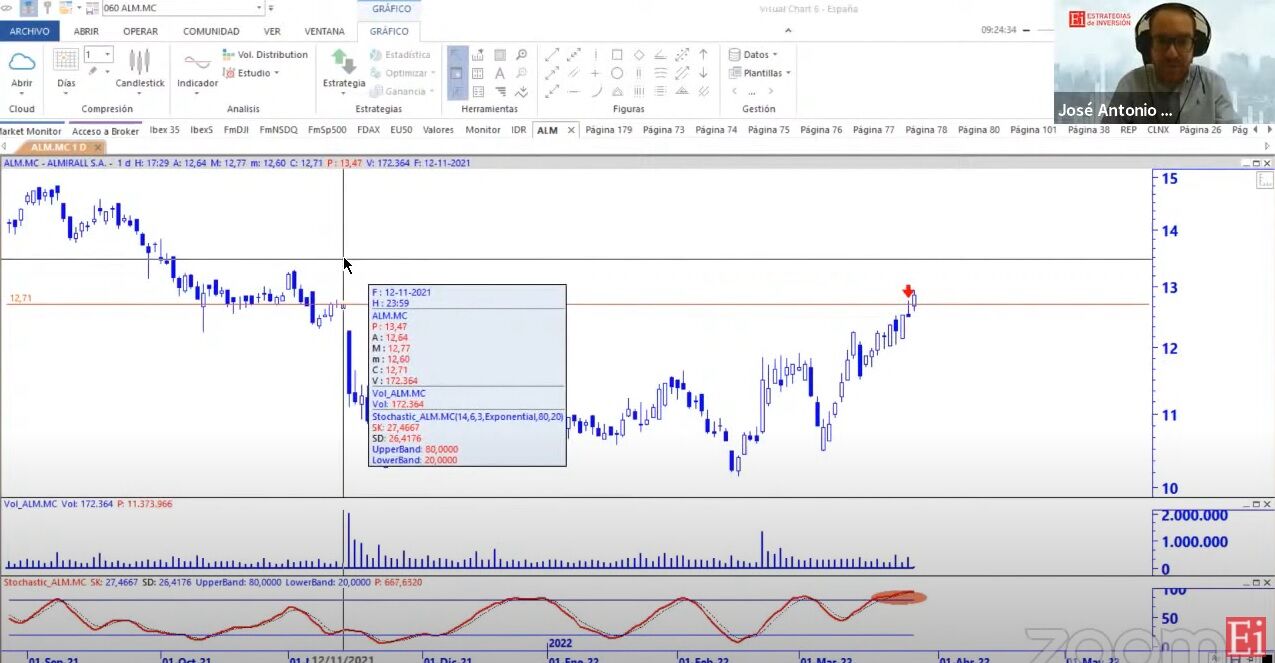Close the ALM page tab
Viewport: 1275px width, 663px height.
(572, 130)
